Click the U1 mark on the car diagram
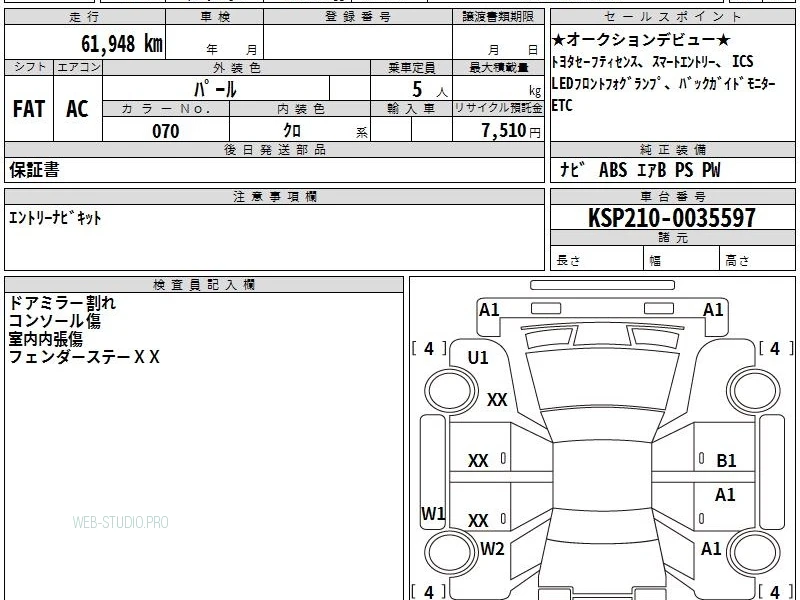Image resolution: width=800 pixels, height=600 pixels. point(478,358)
